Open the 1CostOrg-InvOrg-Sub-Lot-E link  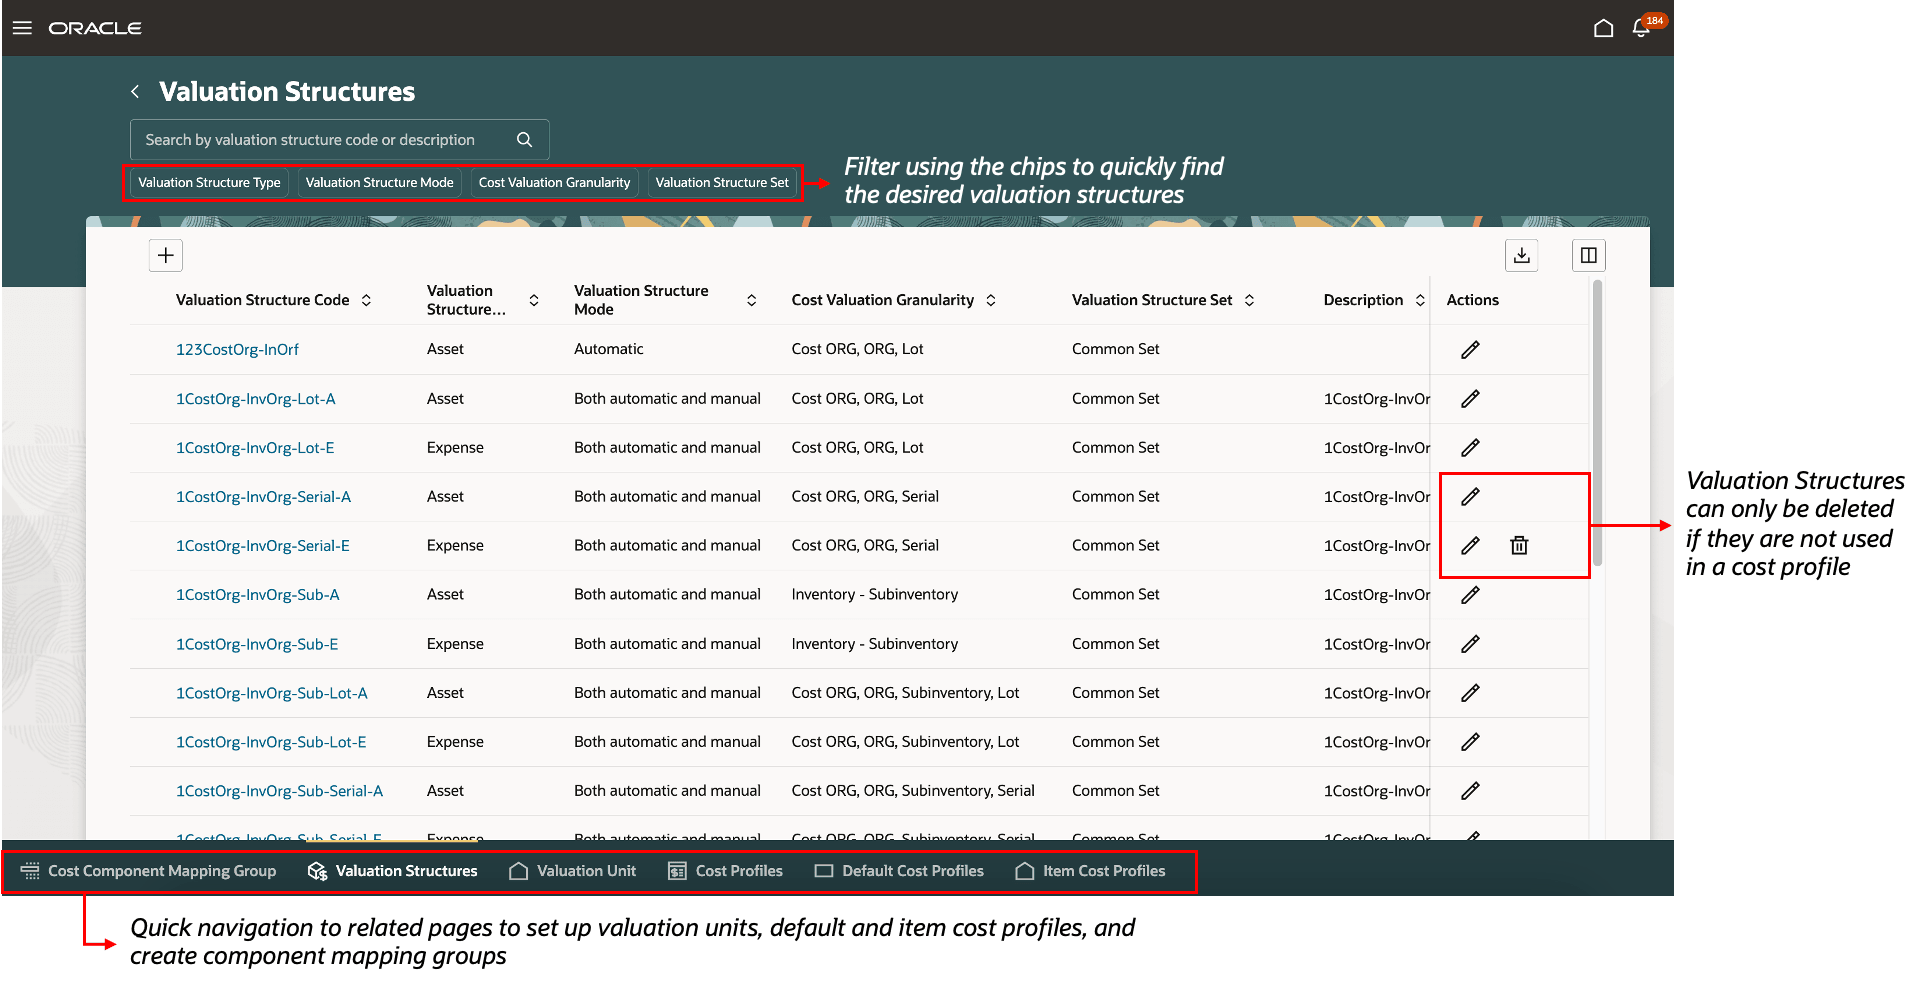271,742
